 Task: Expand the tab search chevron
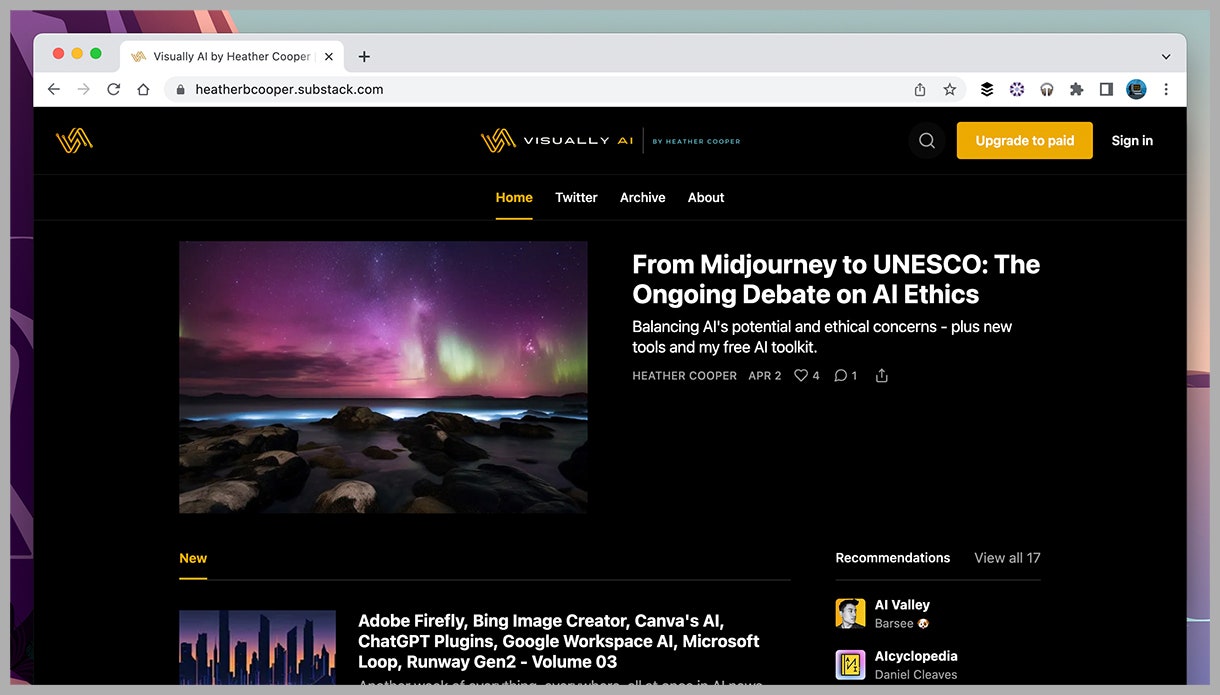pos(1166,57)
